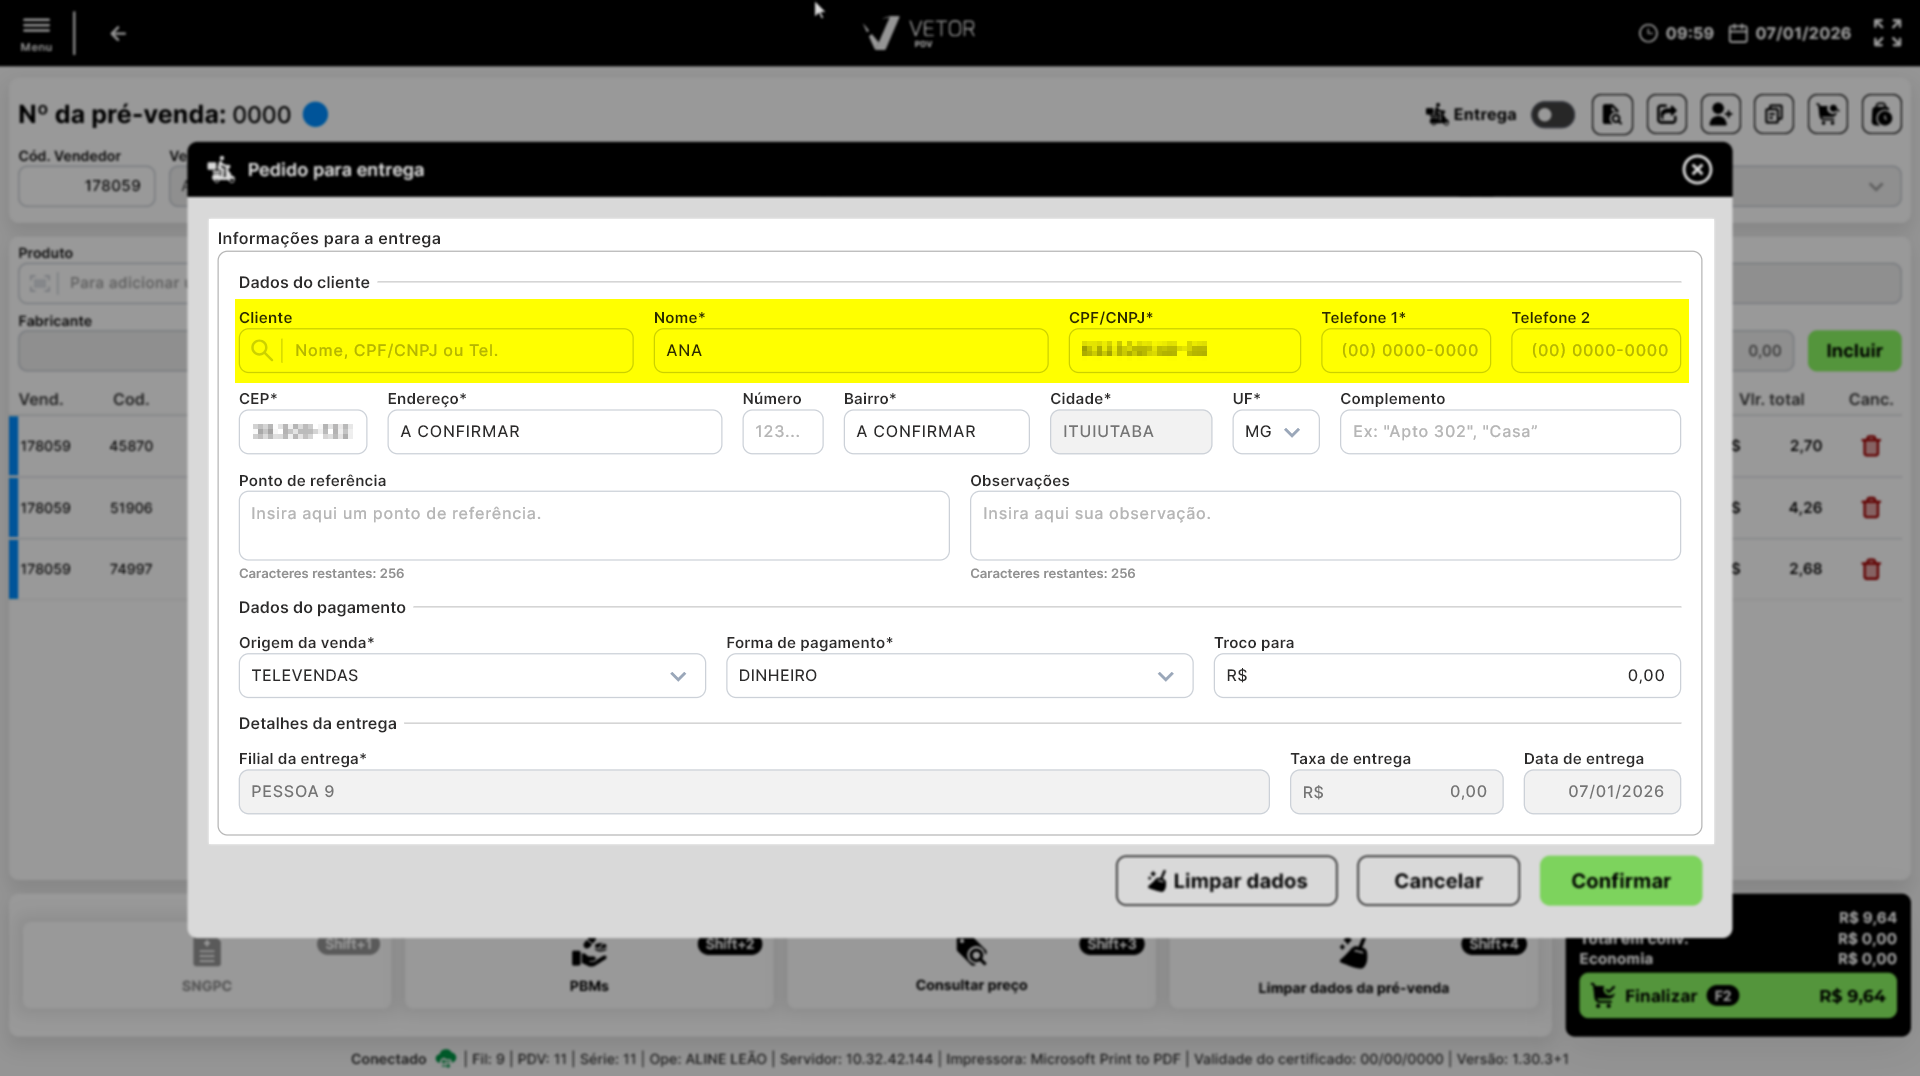The image size is (1920, 1076).
Task: Toggle the Entrega switch
Action: click(1553, 115)
